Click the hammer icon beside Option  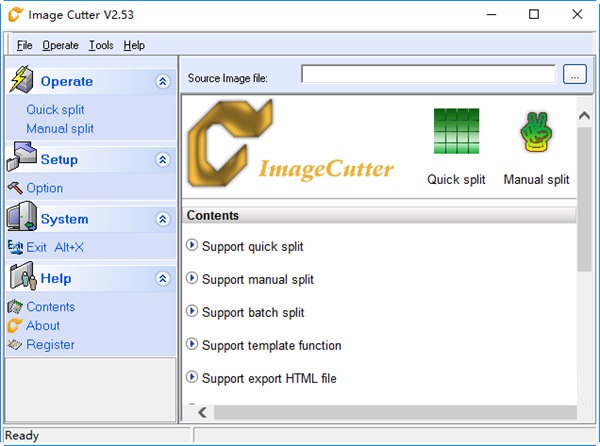pyautogui.click(x=15, y=188)
